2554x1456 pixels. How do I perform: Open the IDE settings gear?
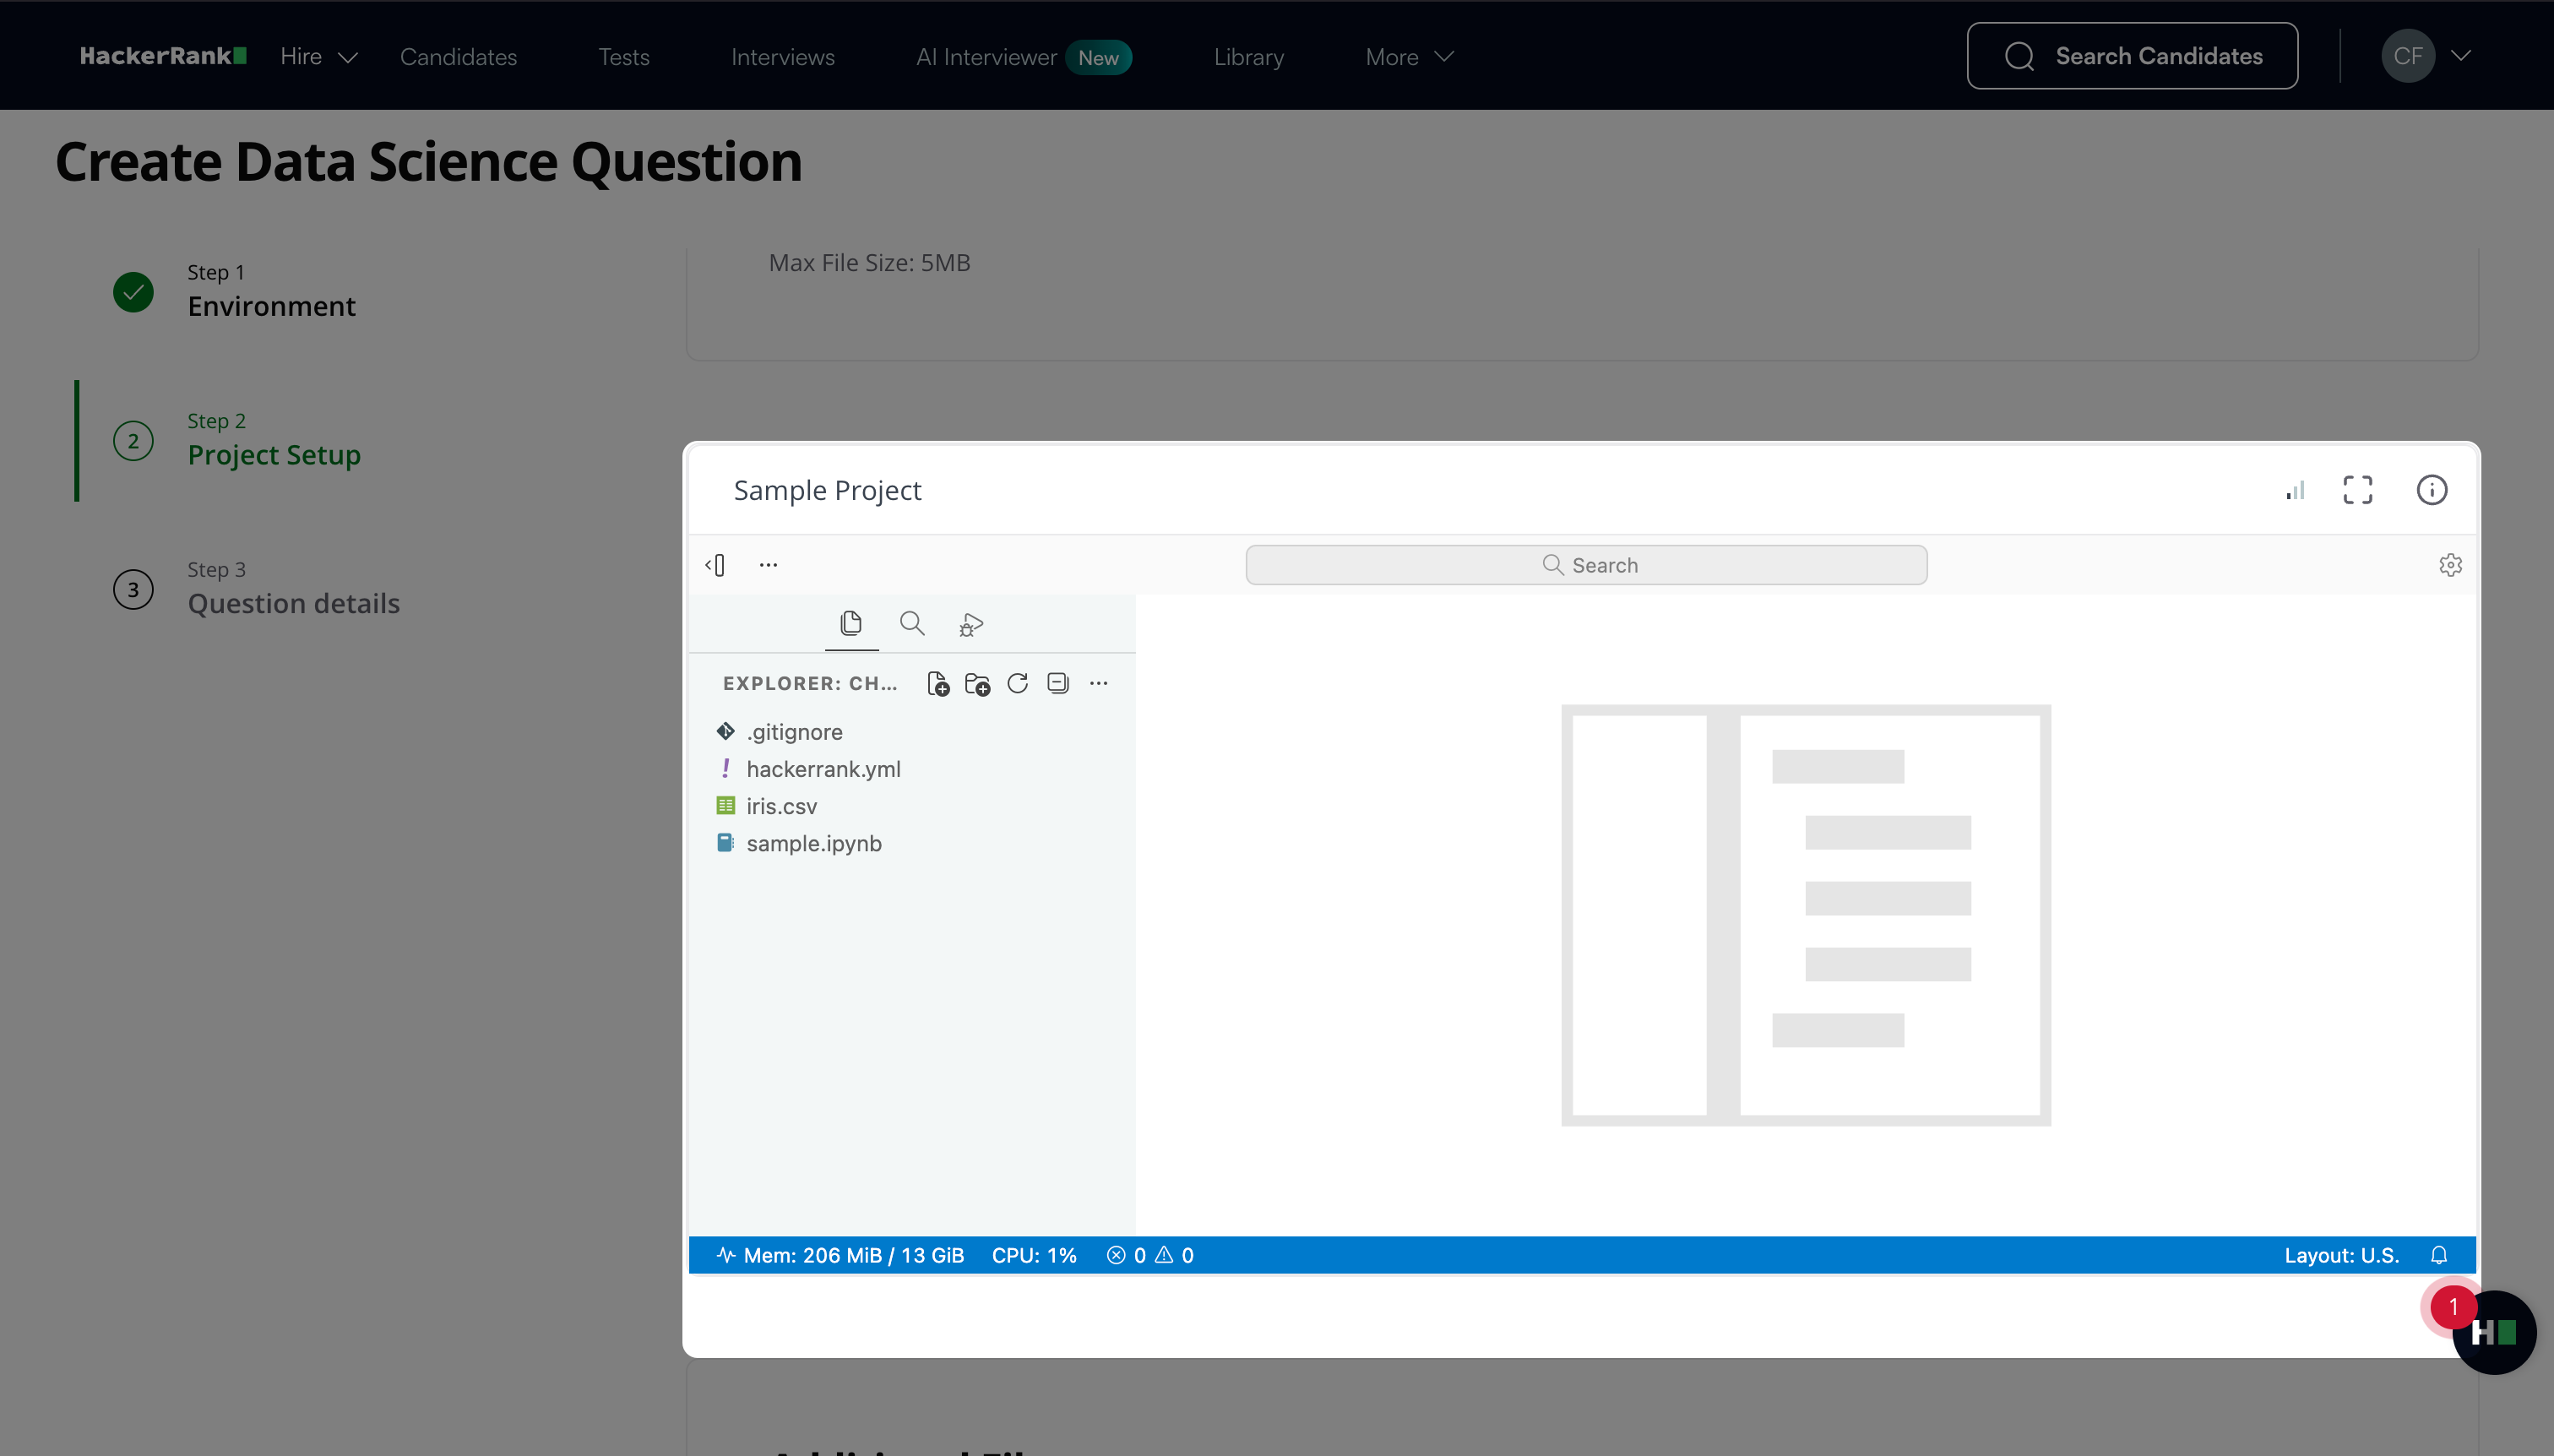pos(2449,565)
